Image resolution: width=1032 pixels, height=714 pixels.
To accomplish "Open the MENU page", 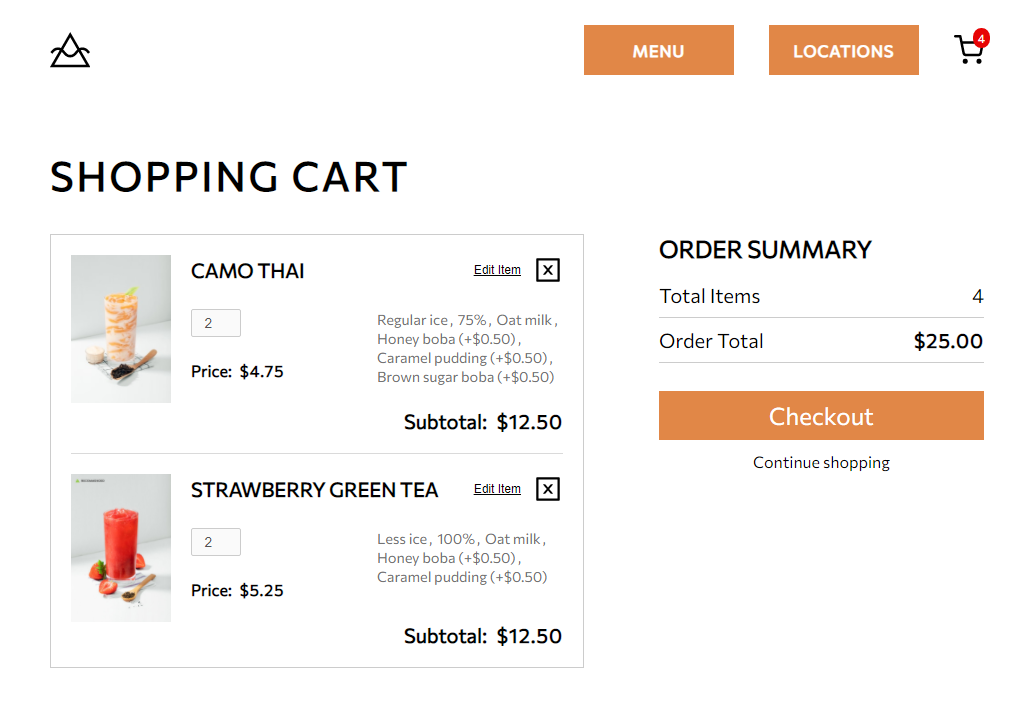I will pos(658,50).
